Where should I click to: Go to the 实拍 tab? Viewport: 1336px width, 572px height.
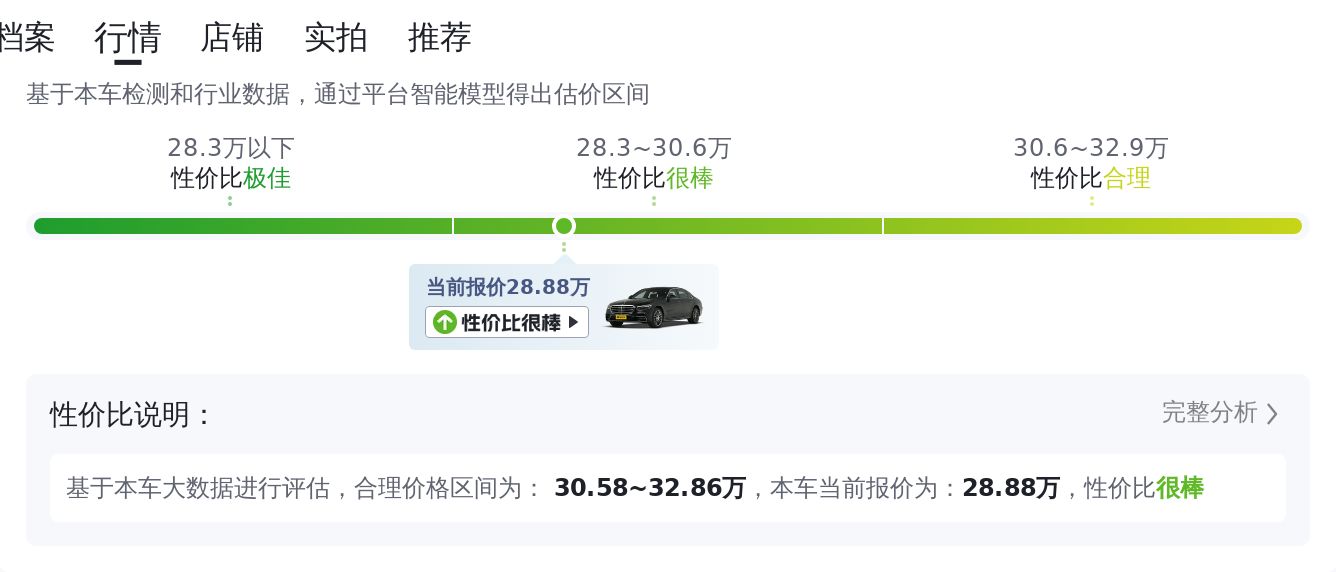[x=336, y=38]
